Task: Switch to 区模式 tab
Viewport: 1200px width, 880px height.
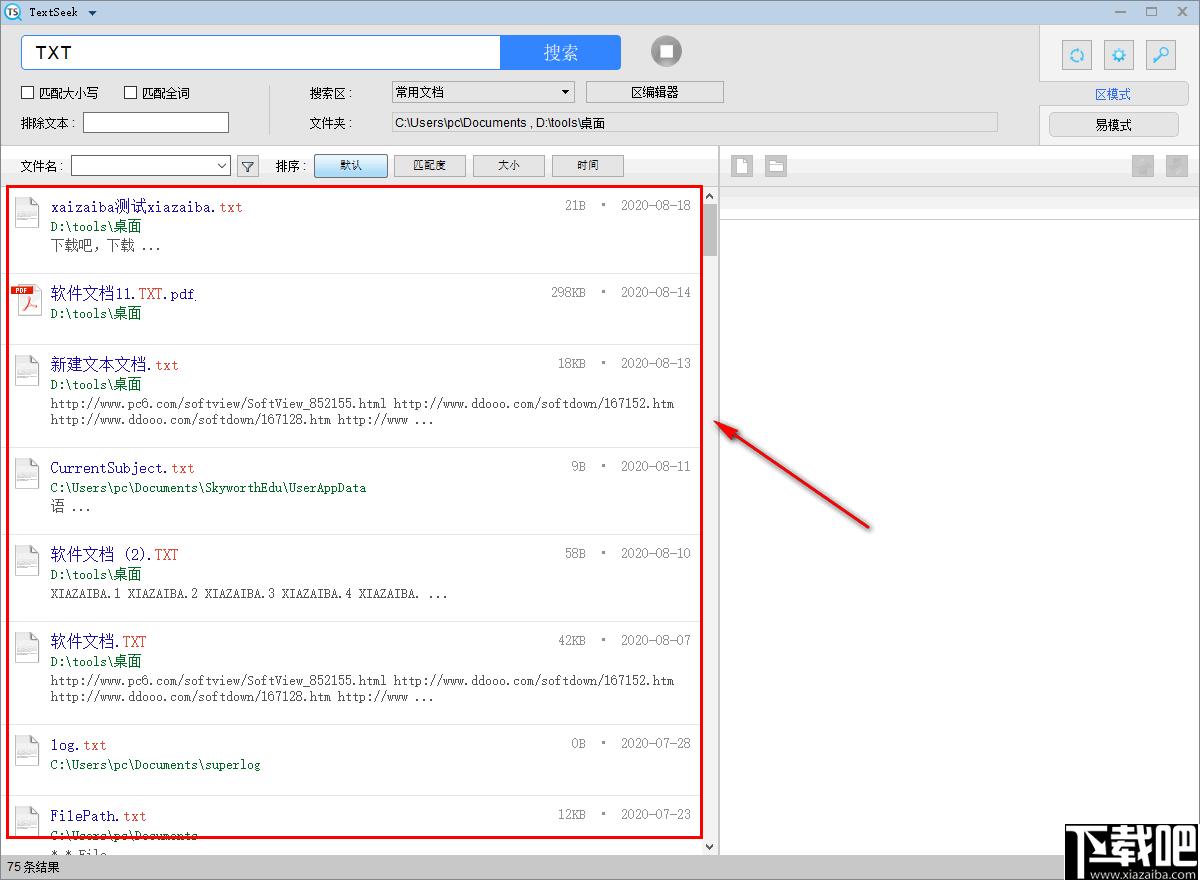Action: click(1112, 94)
